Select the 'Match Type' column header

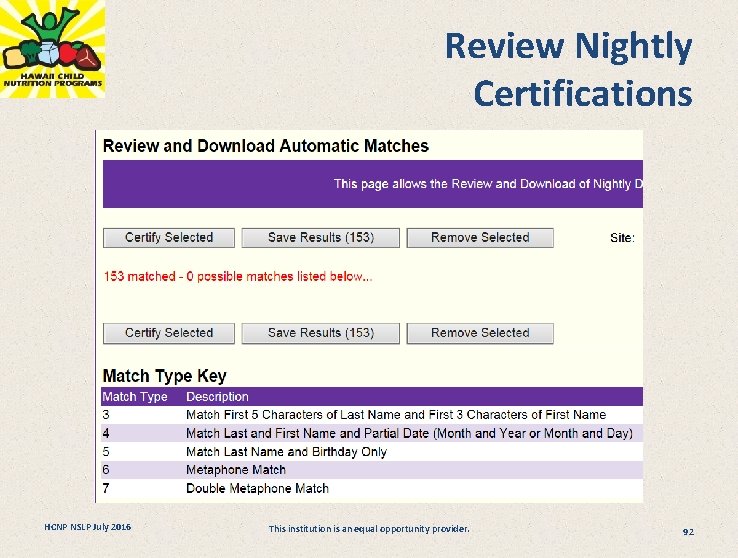tap(135, 397)
